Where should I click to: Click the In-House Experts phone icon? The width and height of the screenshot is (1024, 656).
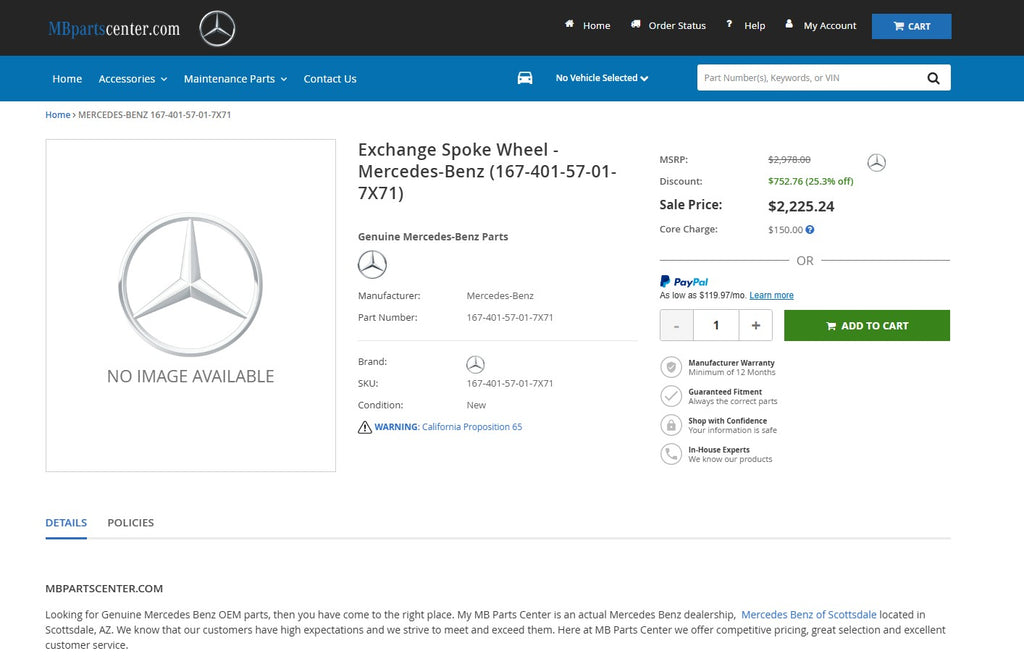pyautogui.click(x=671, y=454)
